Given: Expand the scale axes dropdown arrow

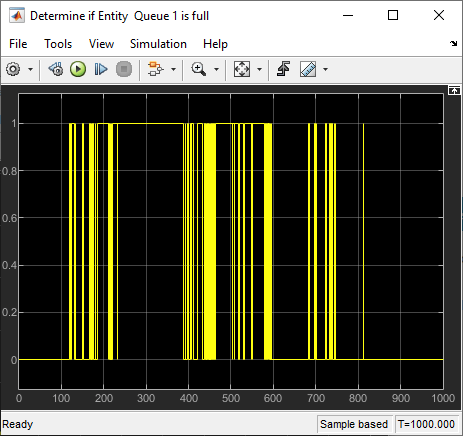Looking at the screenshot, I should coord(259,69).
